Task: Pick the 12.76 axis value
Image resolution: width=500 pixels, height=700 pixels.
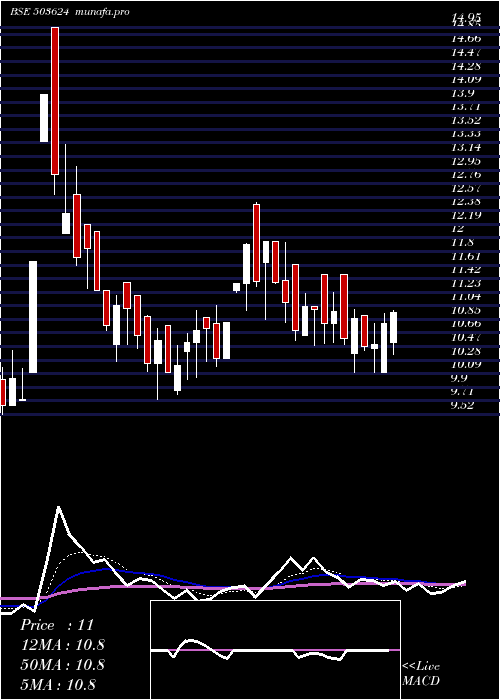Action: click(466, 174)
